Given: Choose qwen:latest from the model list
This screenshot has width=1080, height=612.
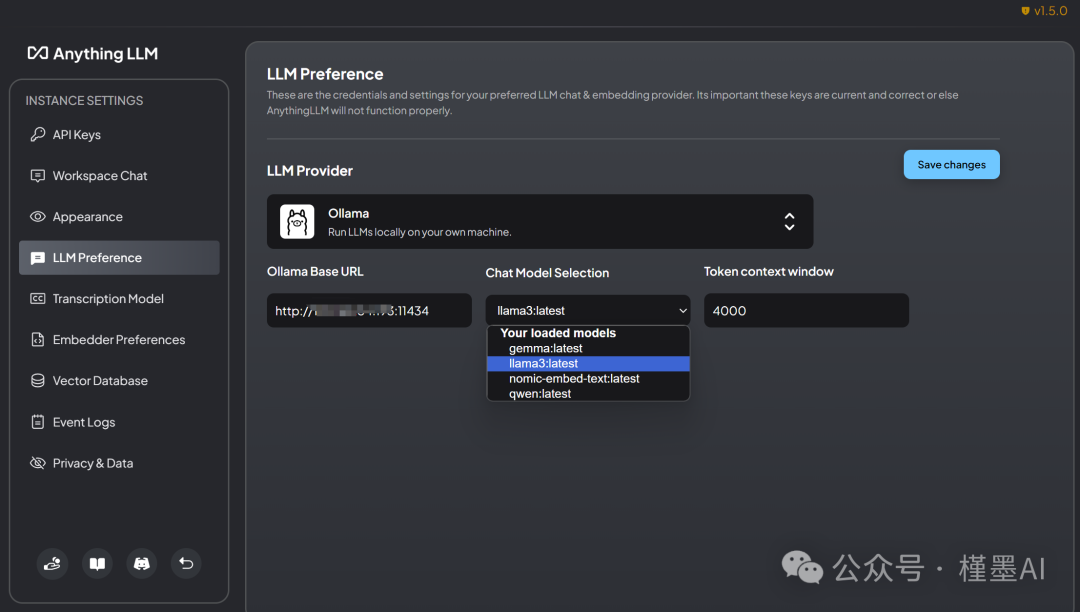Looking at the screenshot, I should (x=588, y=394).
